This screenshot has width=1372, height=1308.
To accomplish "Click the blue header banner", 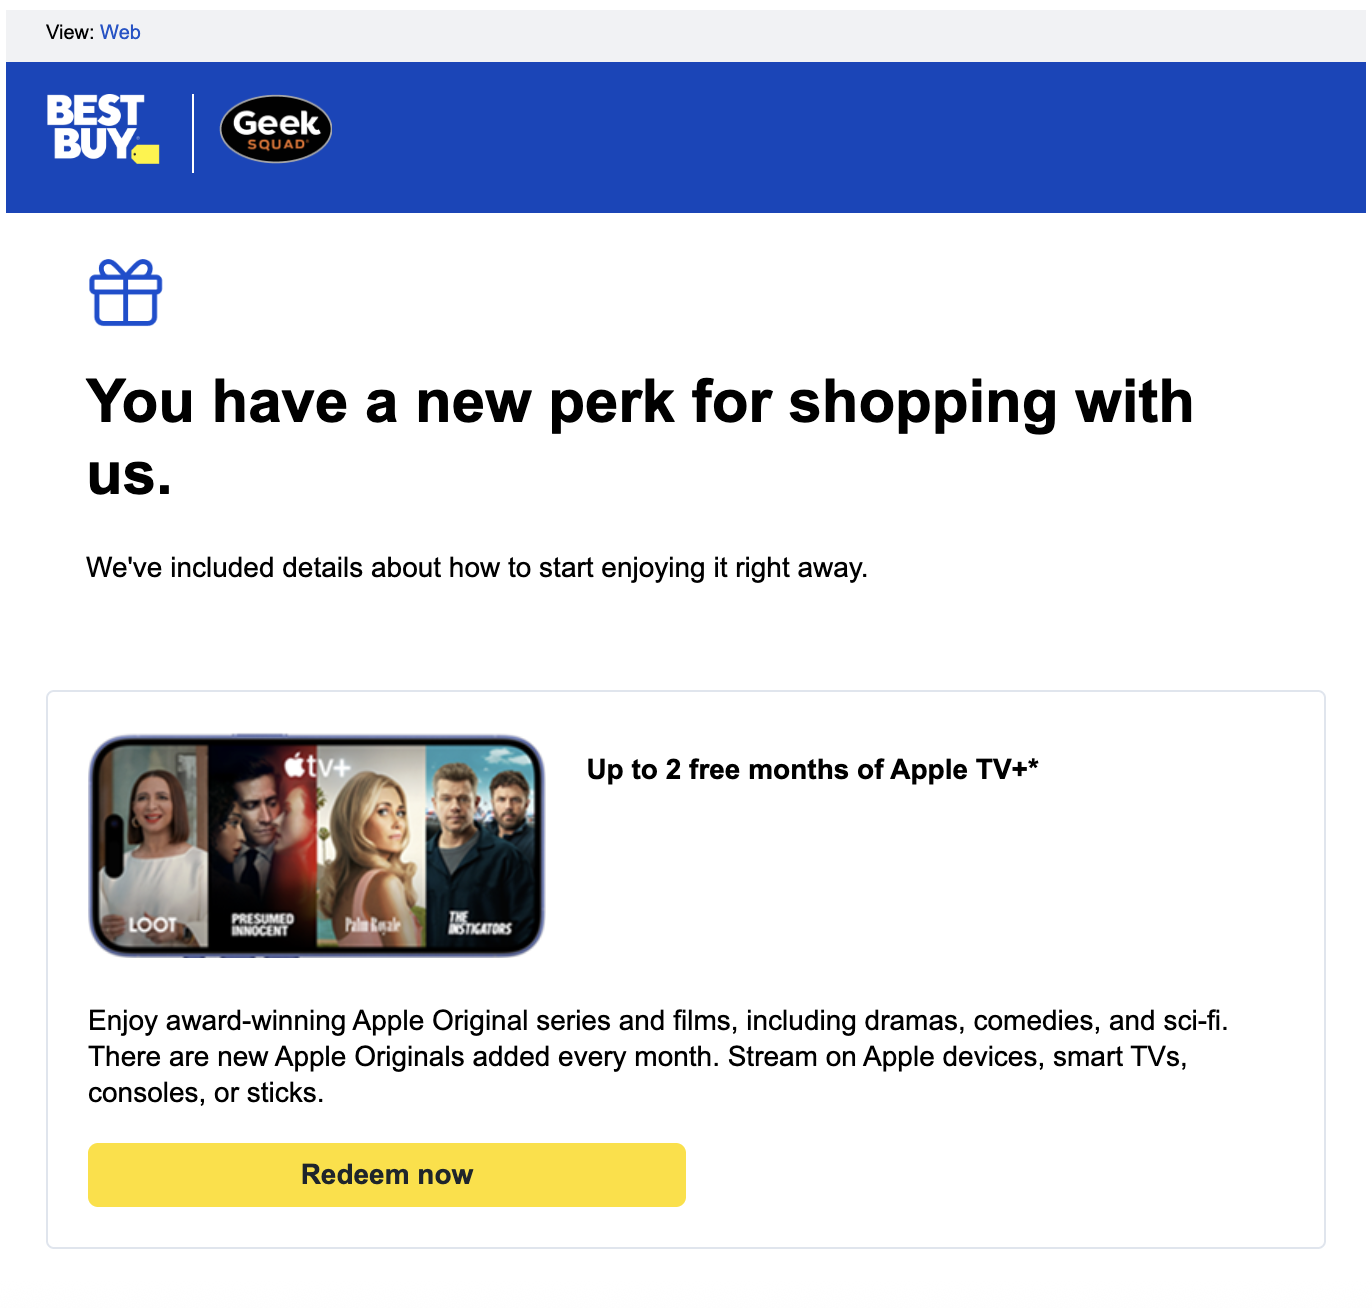I will (686, 137).
